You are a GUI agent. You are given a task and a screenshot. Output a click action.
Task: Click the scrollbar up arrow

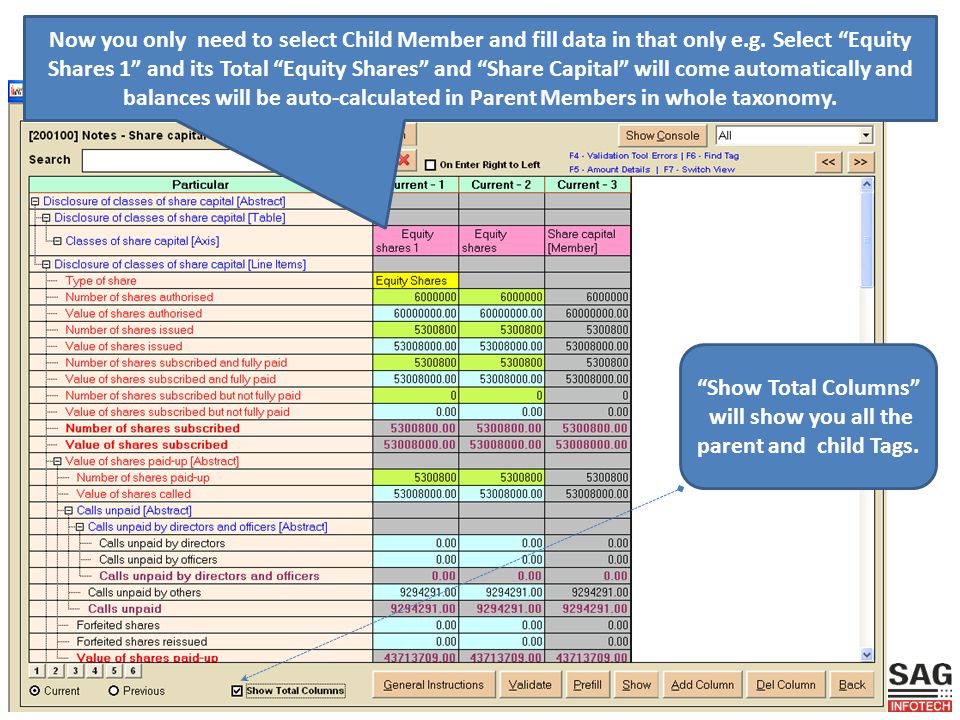pos(867,184)
